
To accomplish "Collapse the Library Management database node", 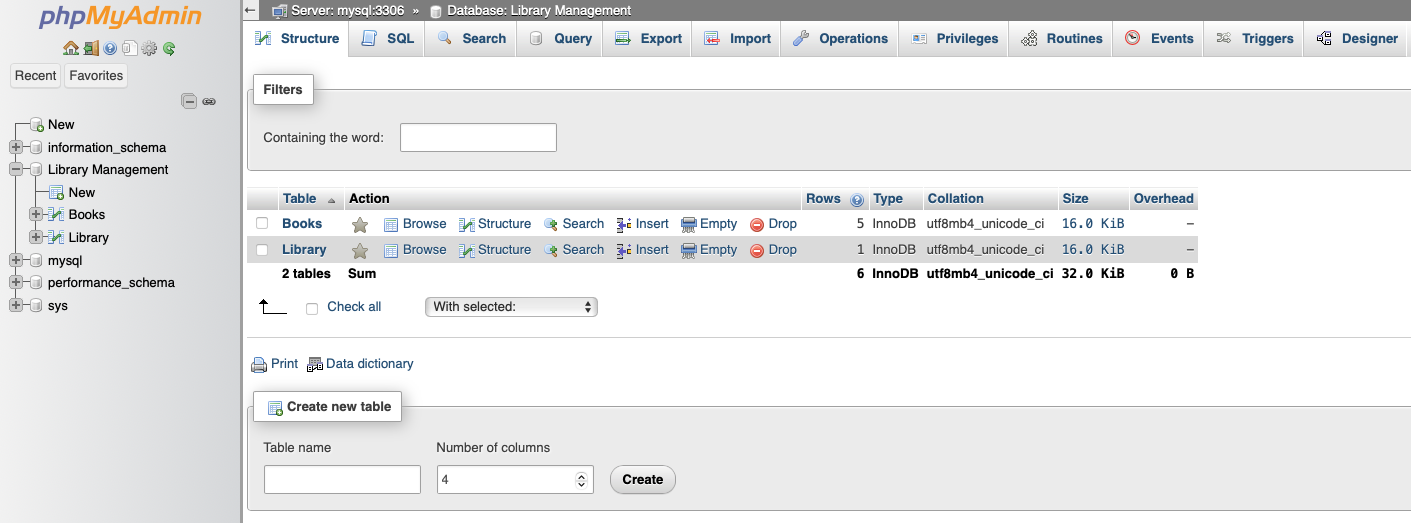I will (16, 170).
